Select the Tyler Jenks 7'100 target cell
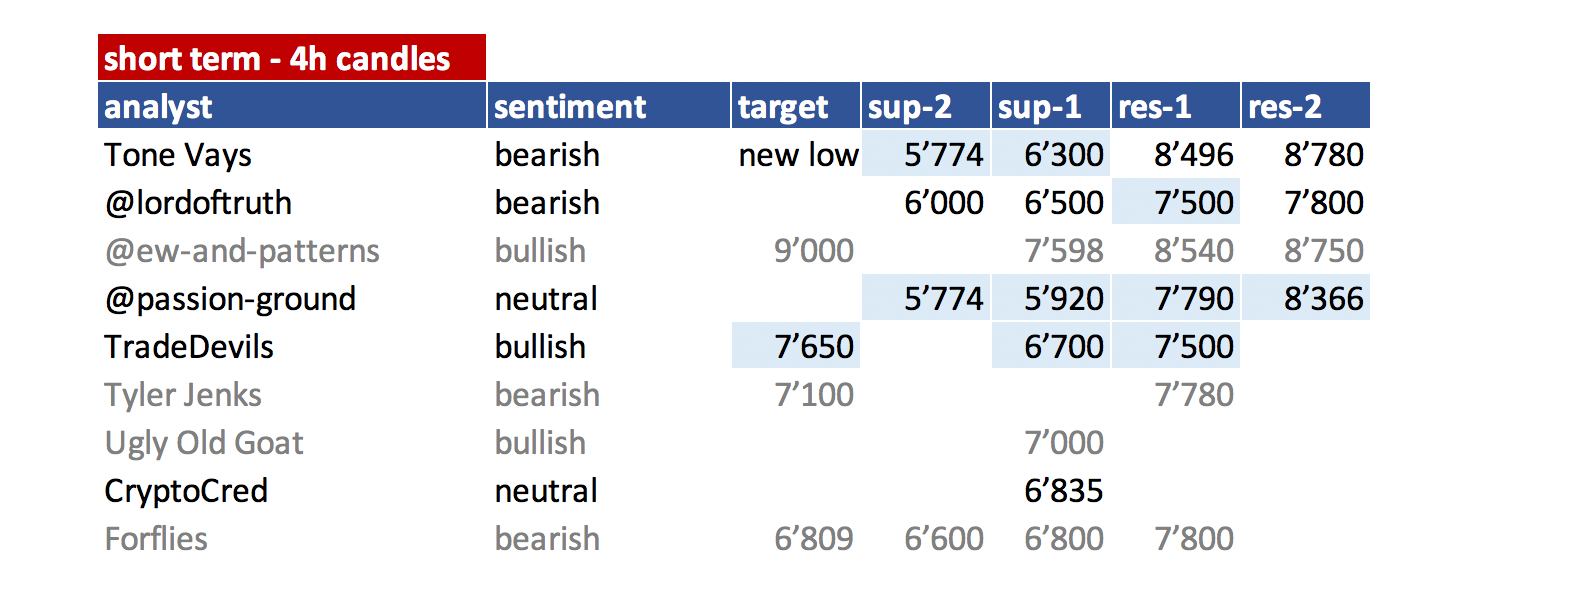 [x=814, y=395]
